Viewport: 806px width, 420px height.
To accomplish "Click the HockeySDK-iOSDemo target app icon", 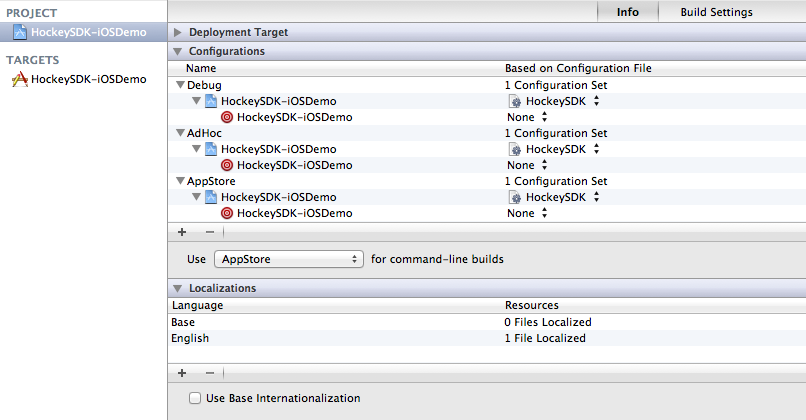I will pyautogui.click(x=20, y=79).
